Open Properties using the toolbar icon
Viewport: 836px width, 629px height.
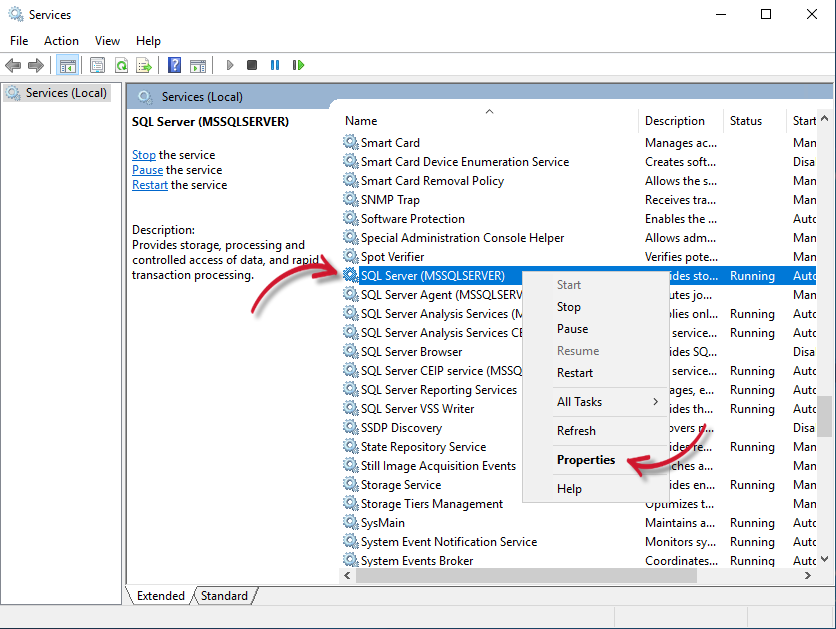(95, 64)
